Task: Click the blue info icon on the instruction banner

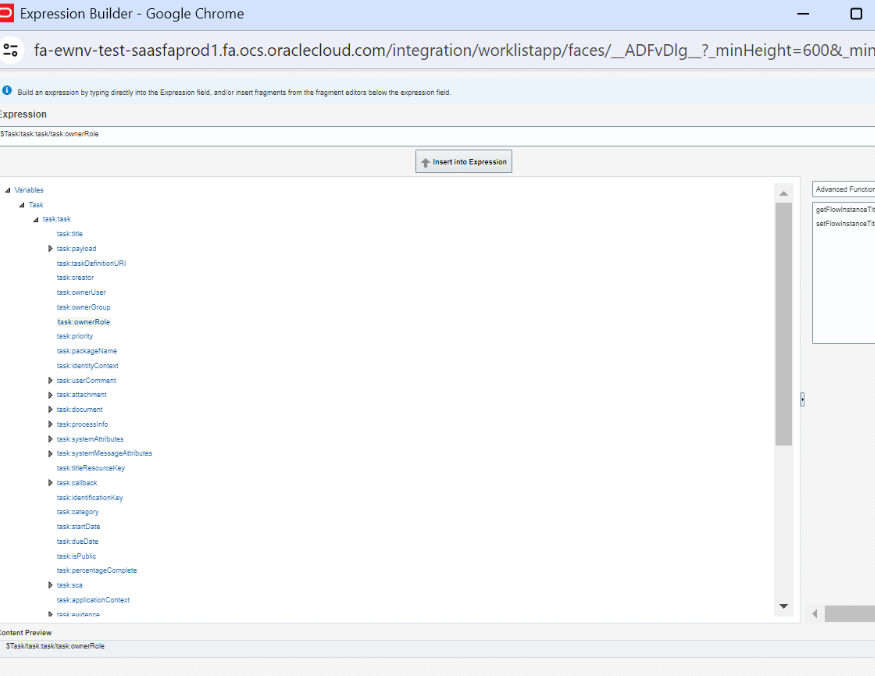Action: tap(8, 91)
